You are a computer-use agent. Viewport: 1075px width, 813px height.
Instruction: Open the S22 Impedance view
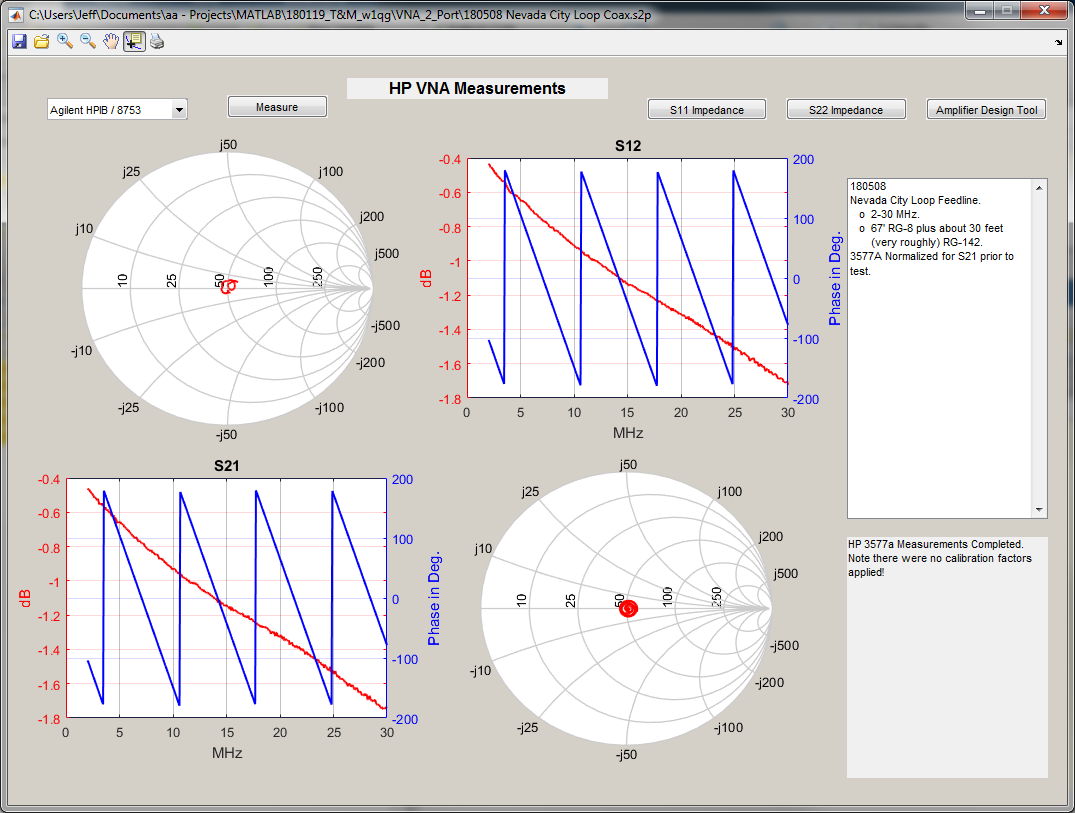846,109
